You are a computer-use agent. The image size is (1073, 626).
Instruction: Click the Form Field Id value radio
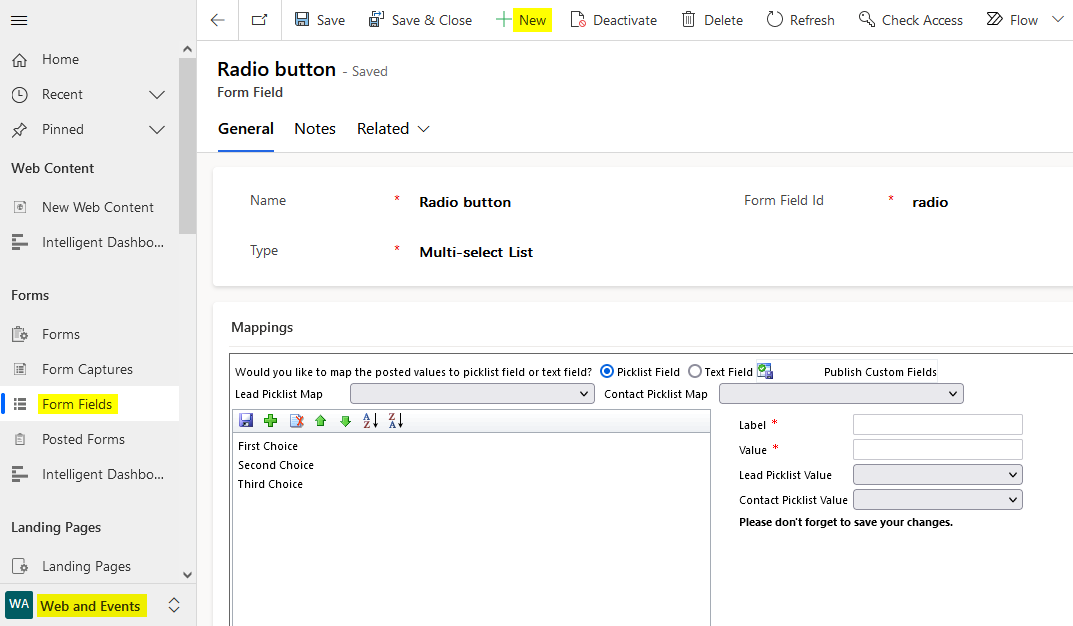pos(930,203)
